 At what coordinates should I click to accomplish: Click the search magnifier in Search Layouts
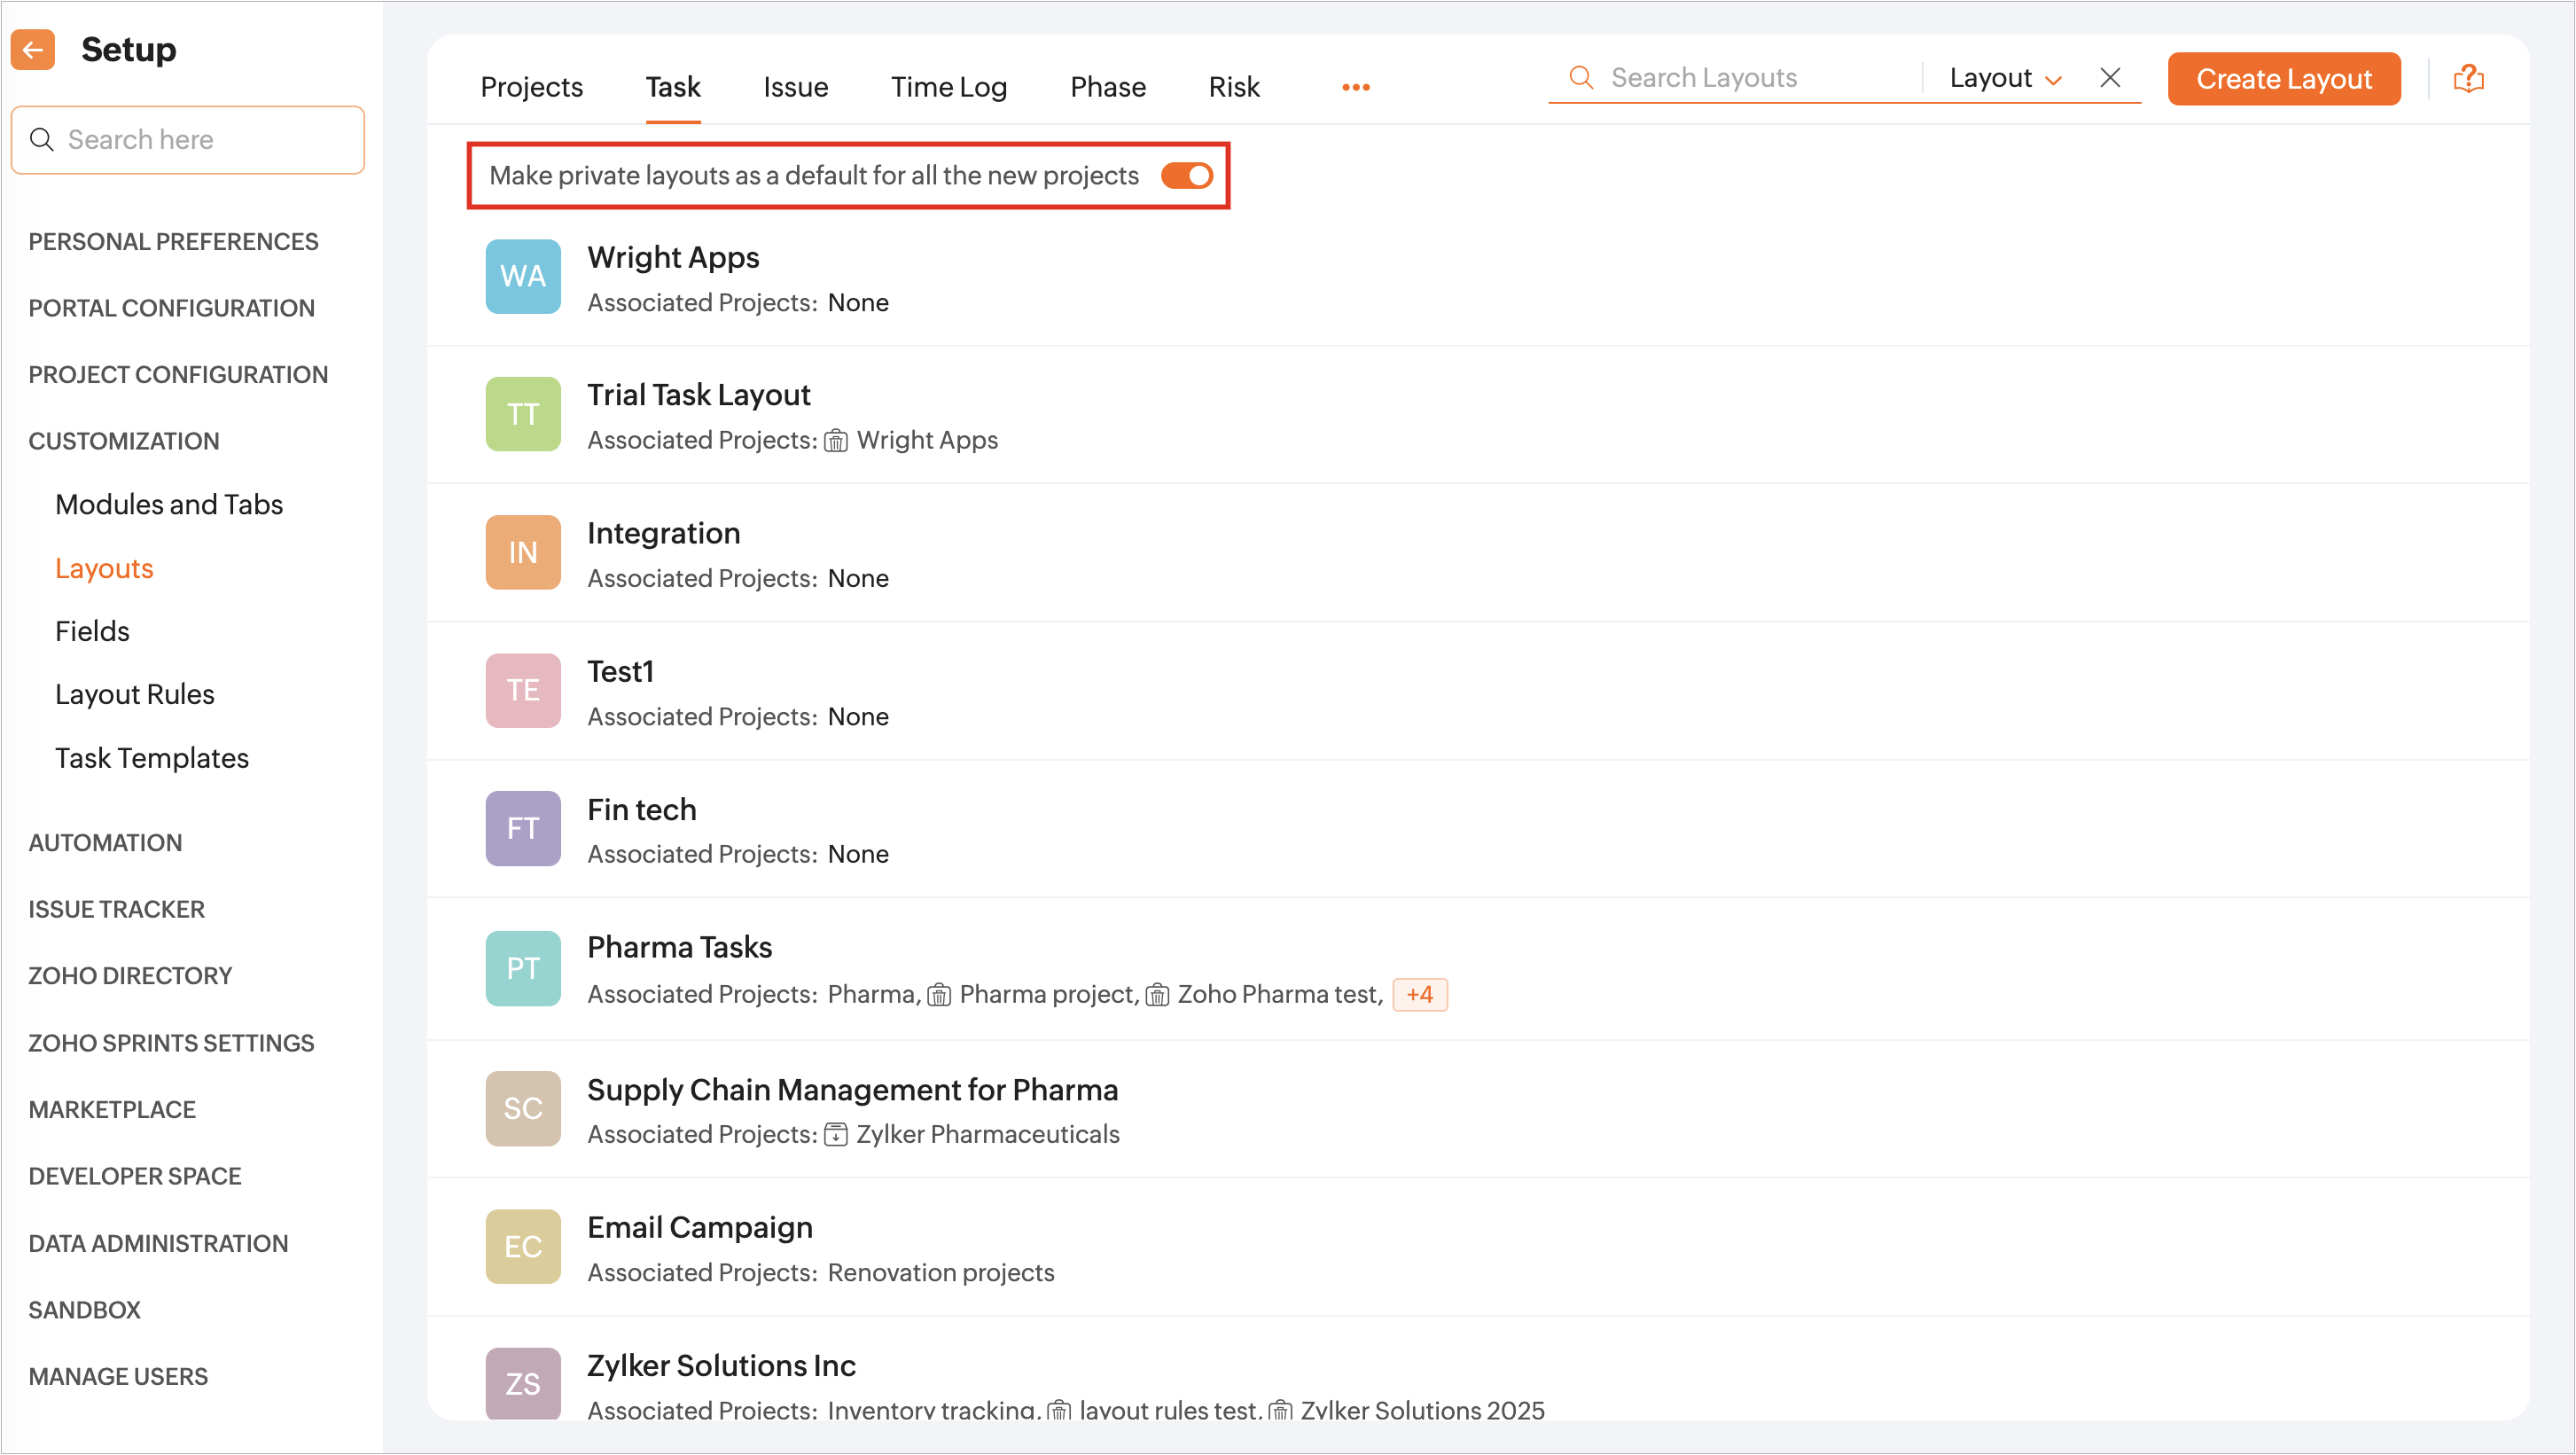click(1580, 78)
